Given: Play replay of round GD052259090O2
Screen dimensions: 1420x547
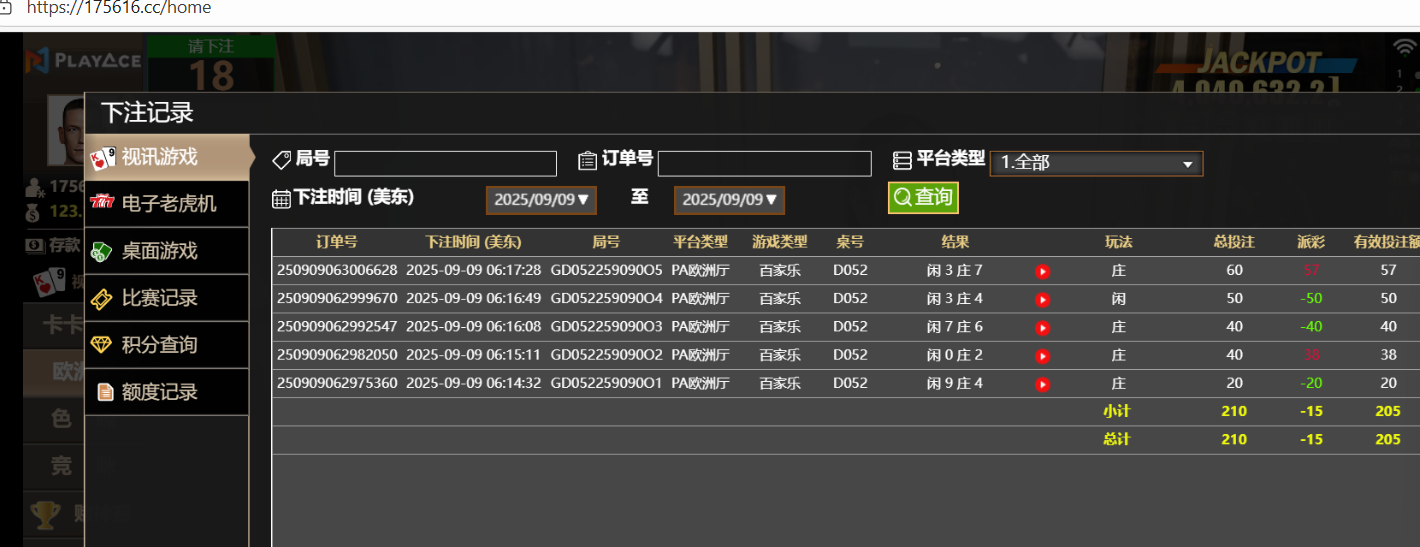Looking at the screenshot, I should click(x=1042, y=355).
